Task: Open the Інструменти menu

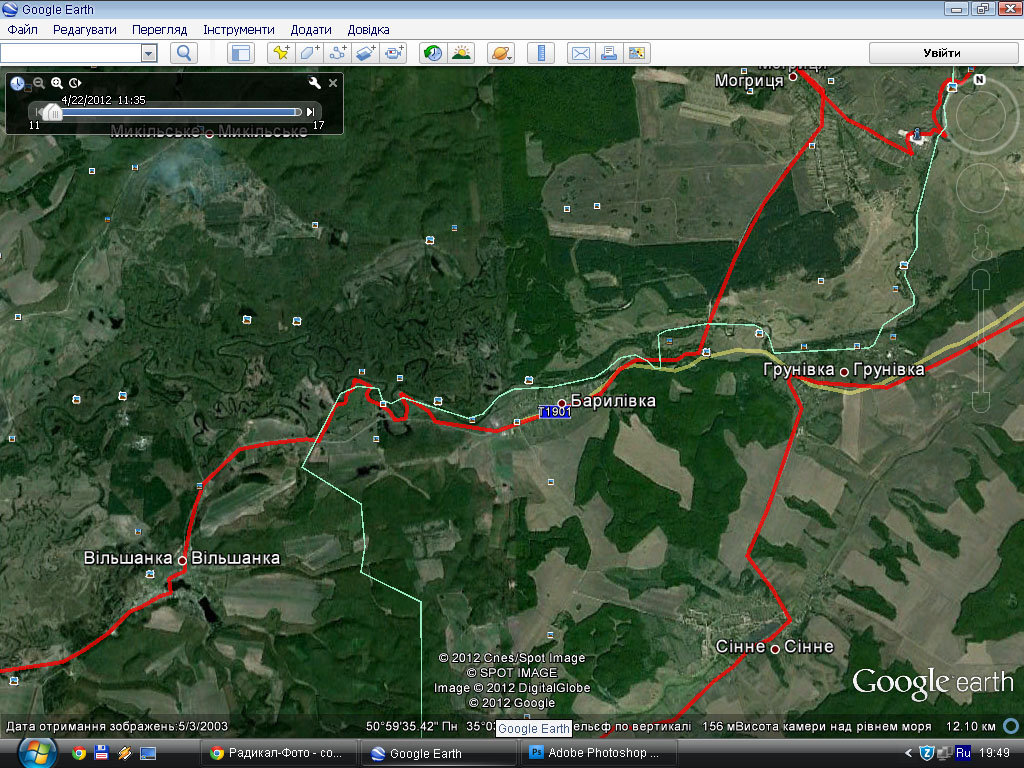Action: (x=238, y=30)
